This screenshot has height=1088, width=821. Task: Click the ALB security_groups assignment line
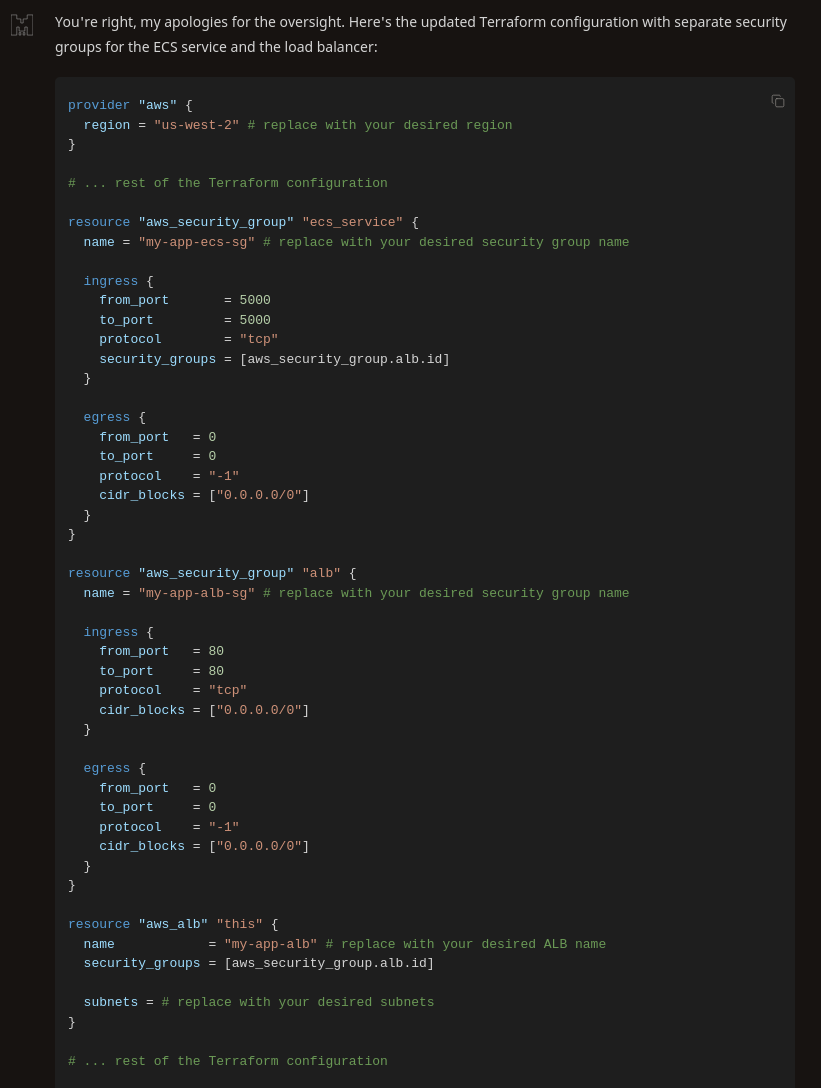click(258, 963)
